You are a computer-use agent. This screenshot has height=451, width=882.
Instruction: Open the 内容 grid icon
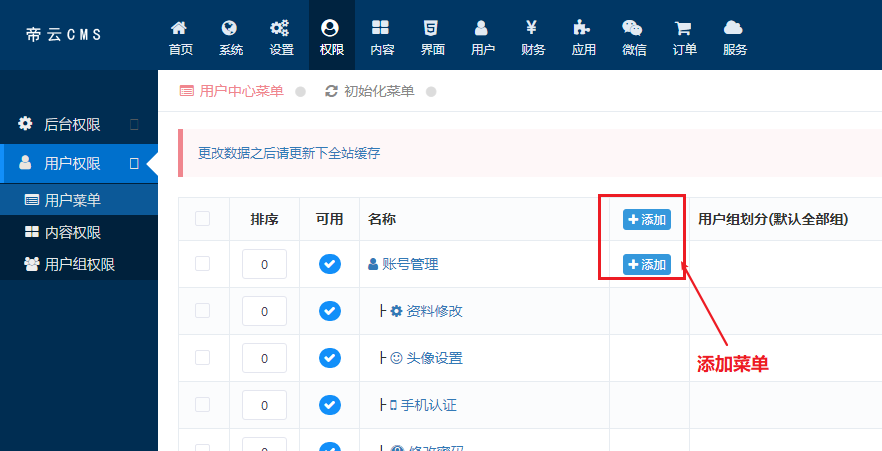(x=382, y=28)
